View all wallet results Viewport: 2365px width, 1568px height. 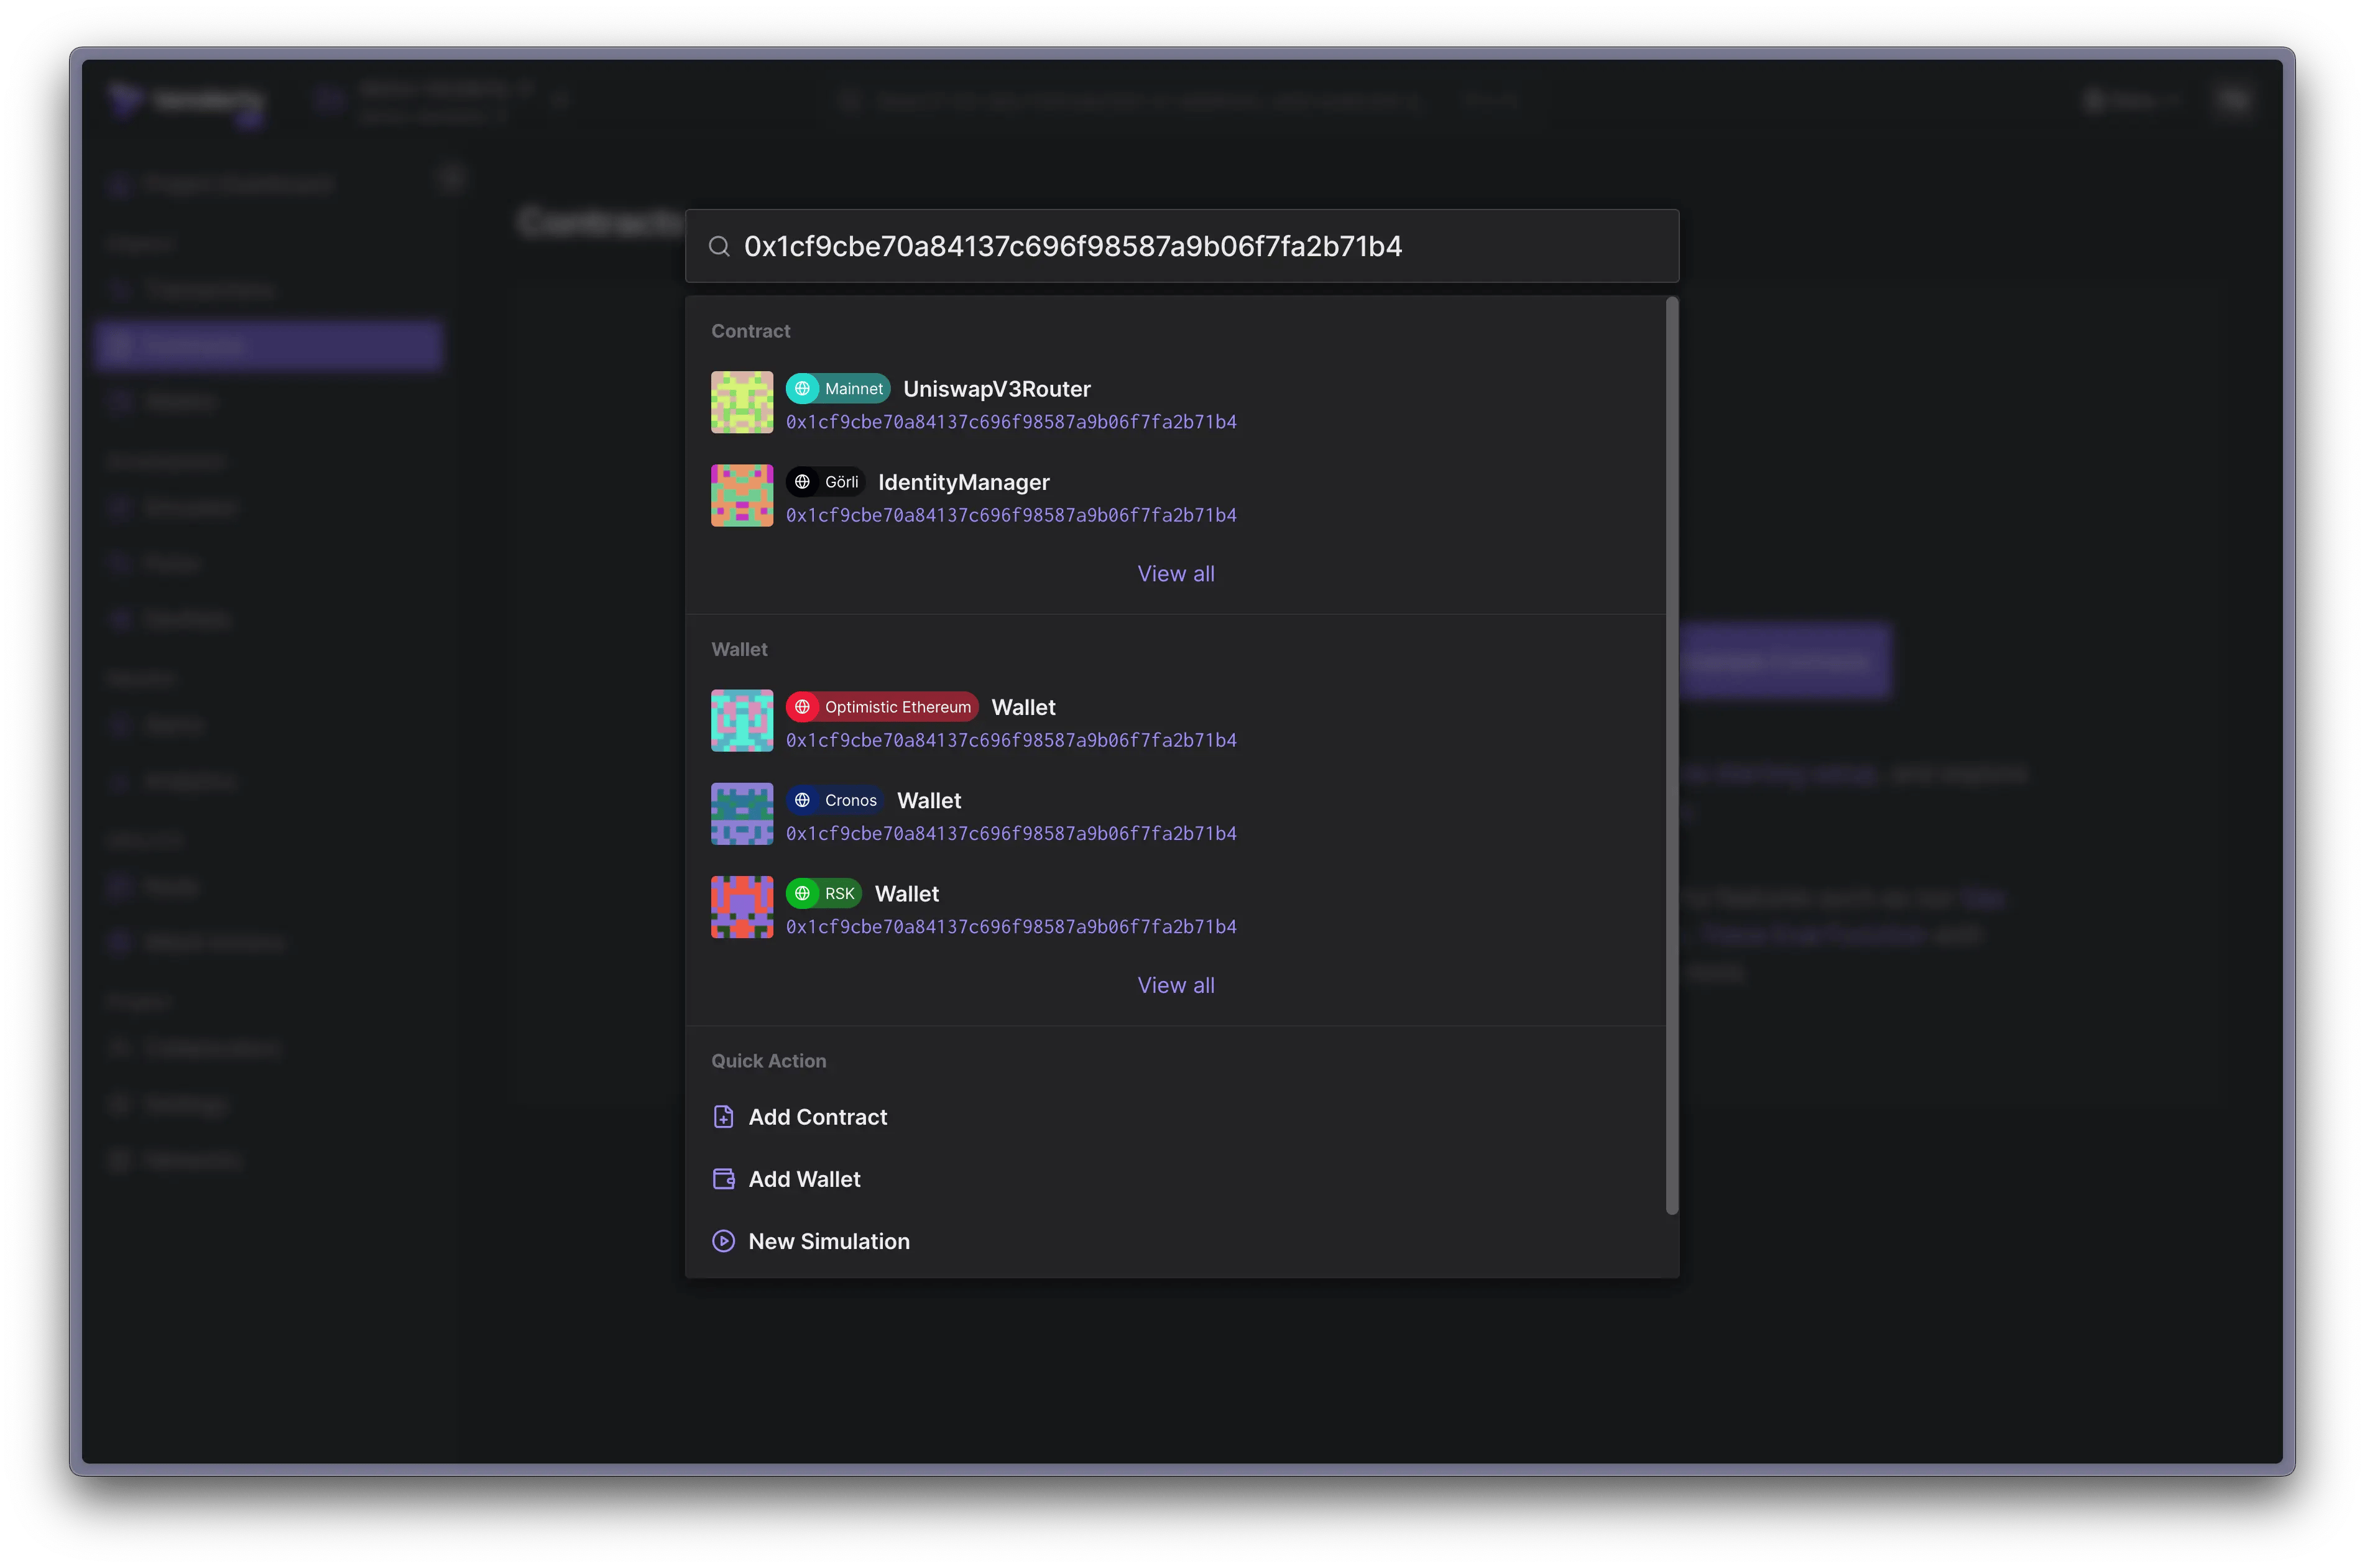(x=1175, y=985)
